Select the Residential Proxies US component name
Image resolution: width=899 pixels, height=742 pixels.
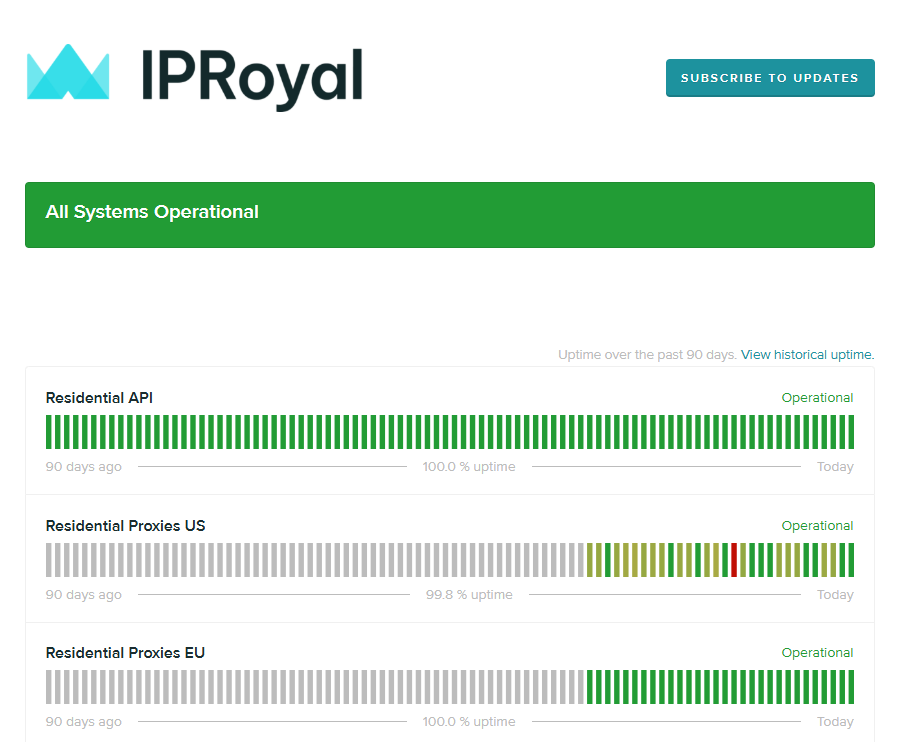[126, 526]
